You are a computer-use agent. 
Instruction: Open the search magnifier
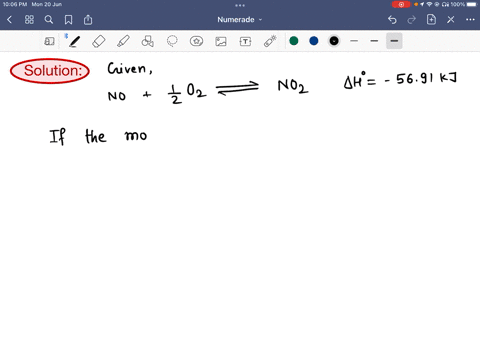click(x=49, y=20)
